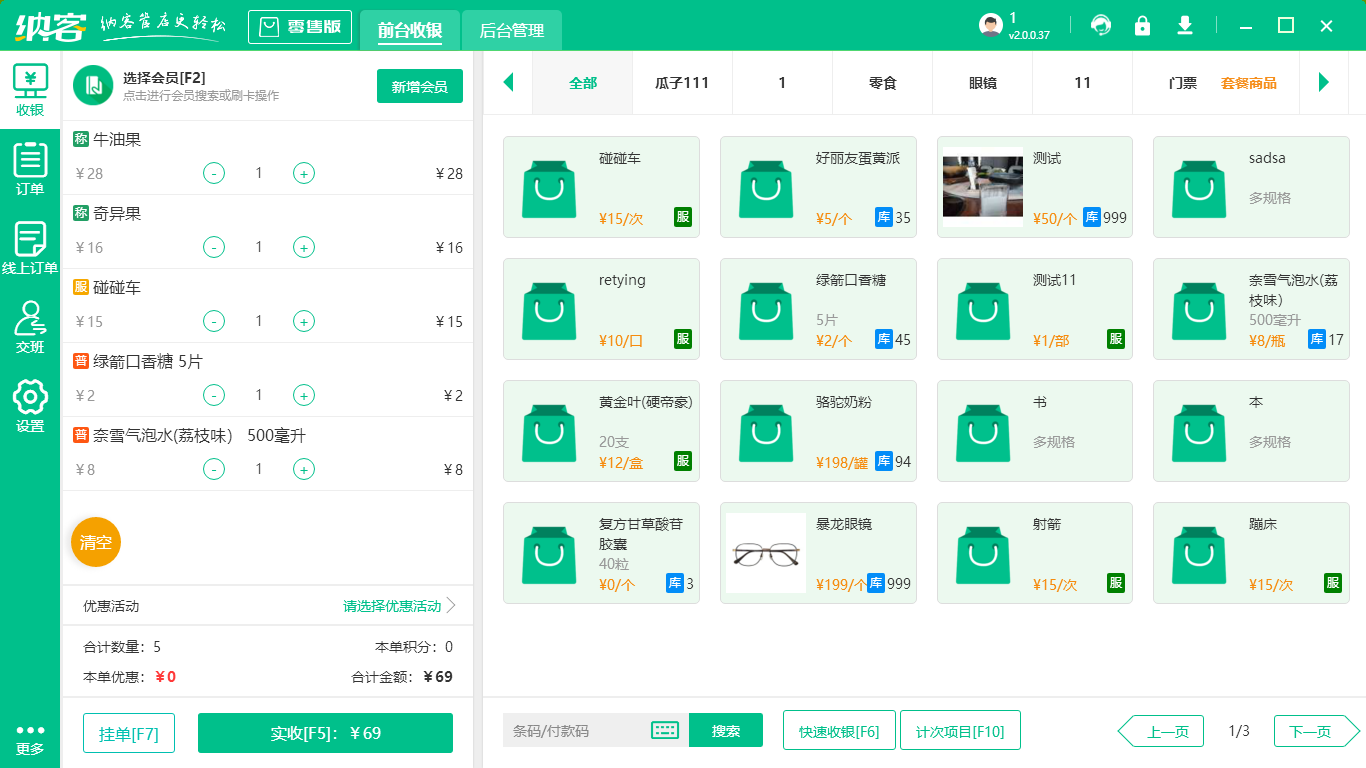Screen dimensions: 1366x768
Task: Expand the 请选择优惠活动 discount selector
Action: pos(390,604)
